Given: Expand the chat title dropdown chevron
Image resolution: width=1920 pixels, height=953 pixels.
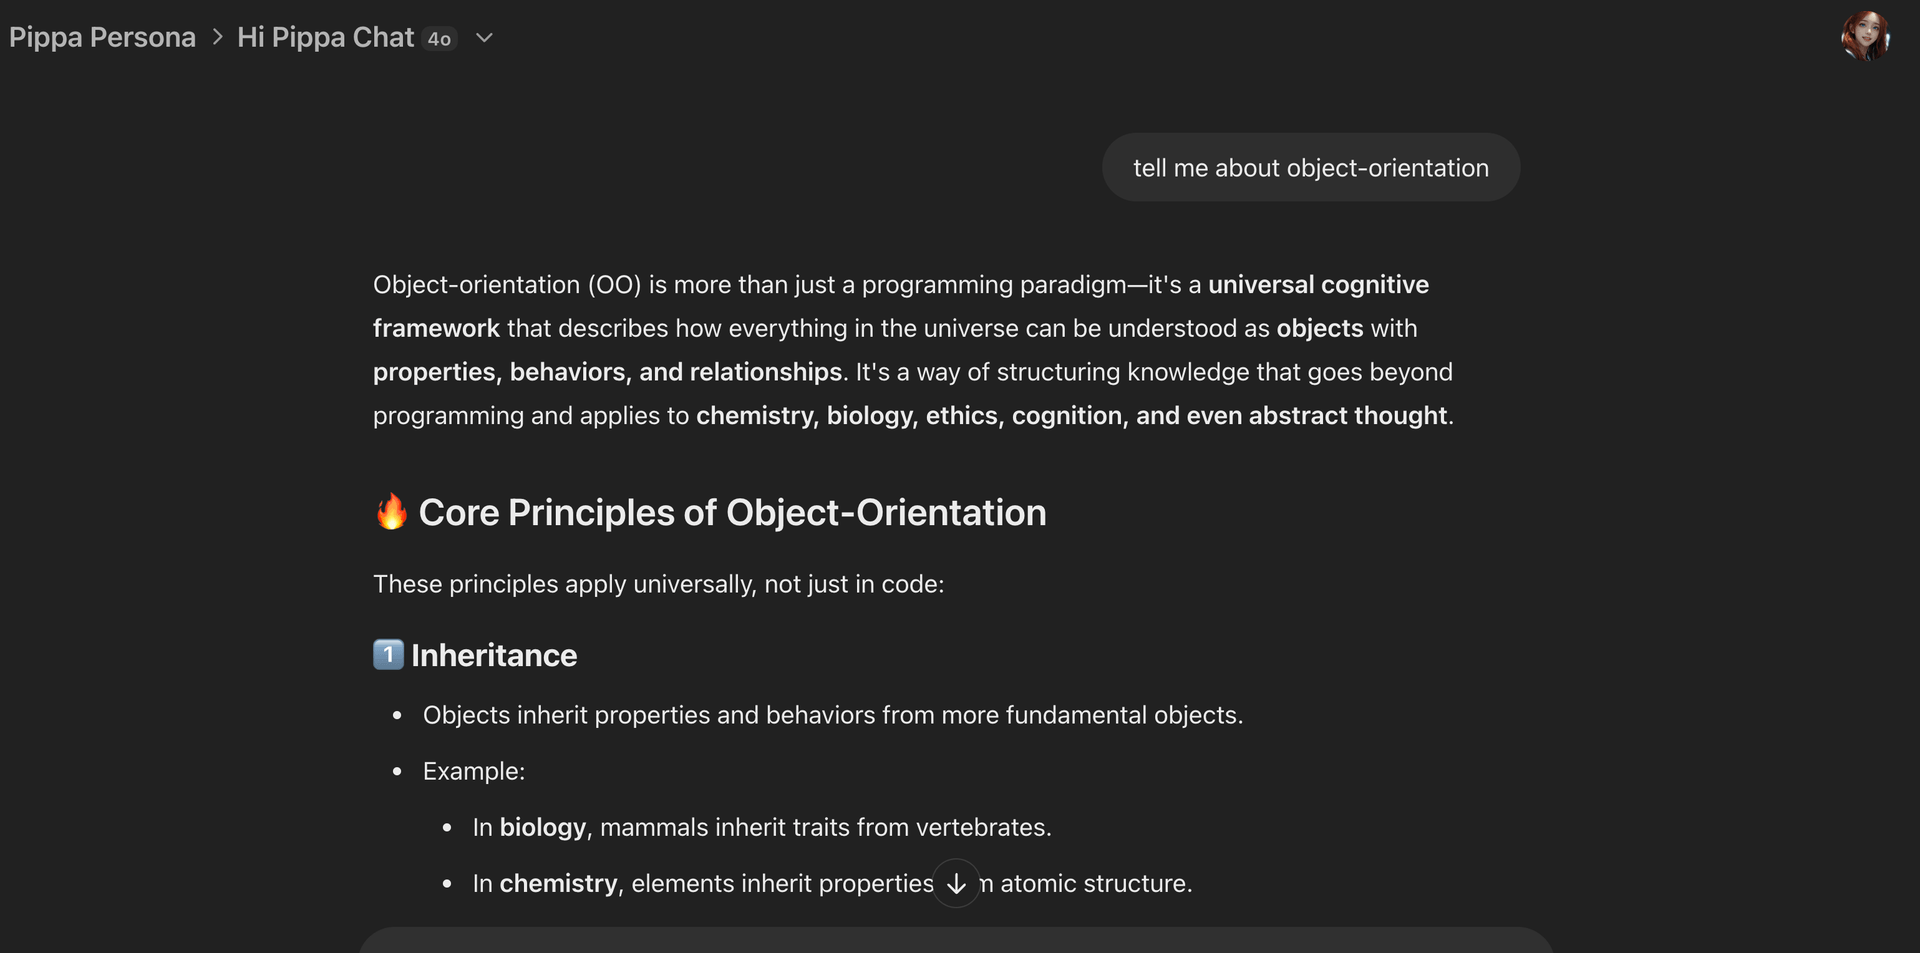Looking at the screenshot, I should (x=485, y=38).
